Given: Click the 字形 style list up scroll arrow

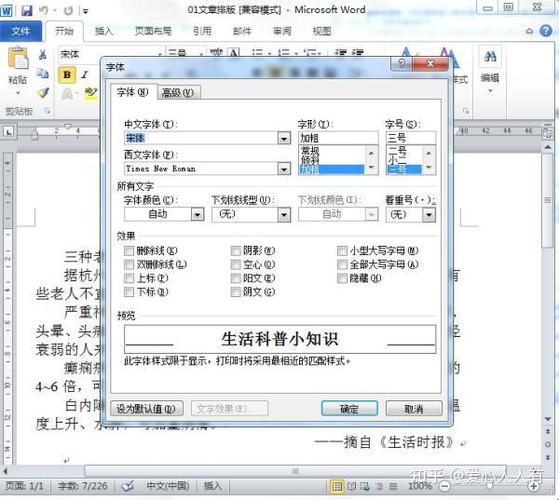Looking at the screenshot, I should coord(371,153).
